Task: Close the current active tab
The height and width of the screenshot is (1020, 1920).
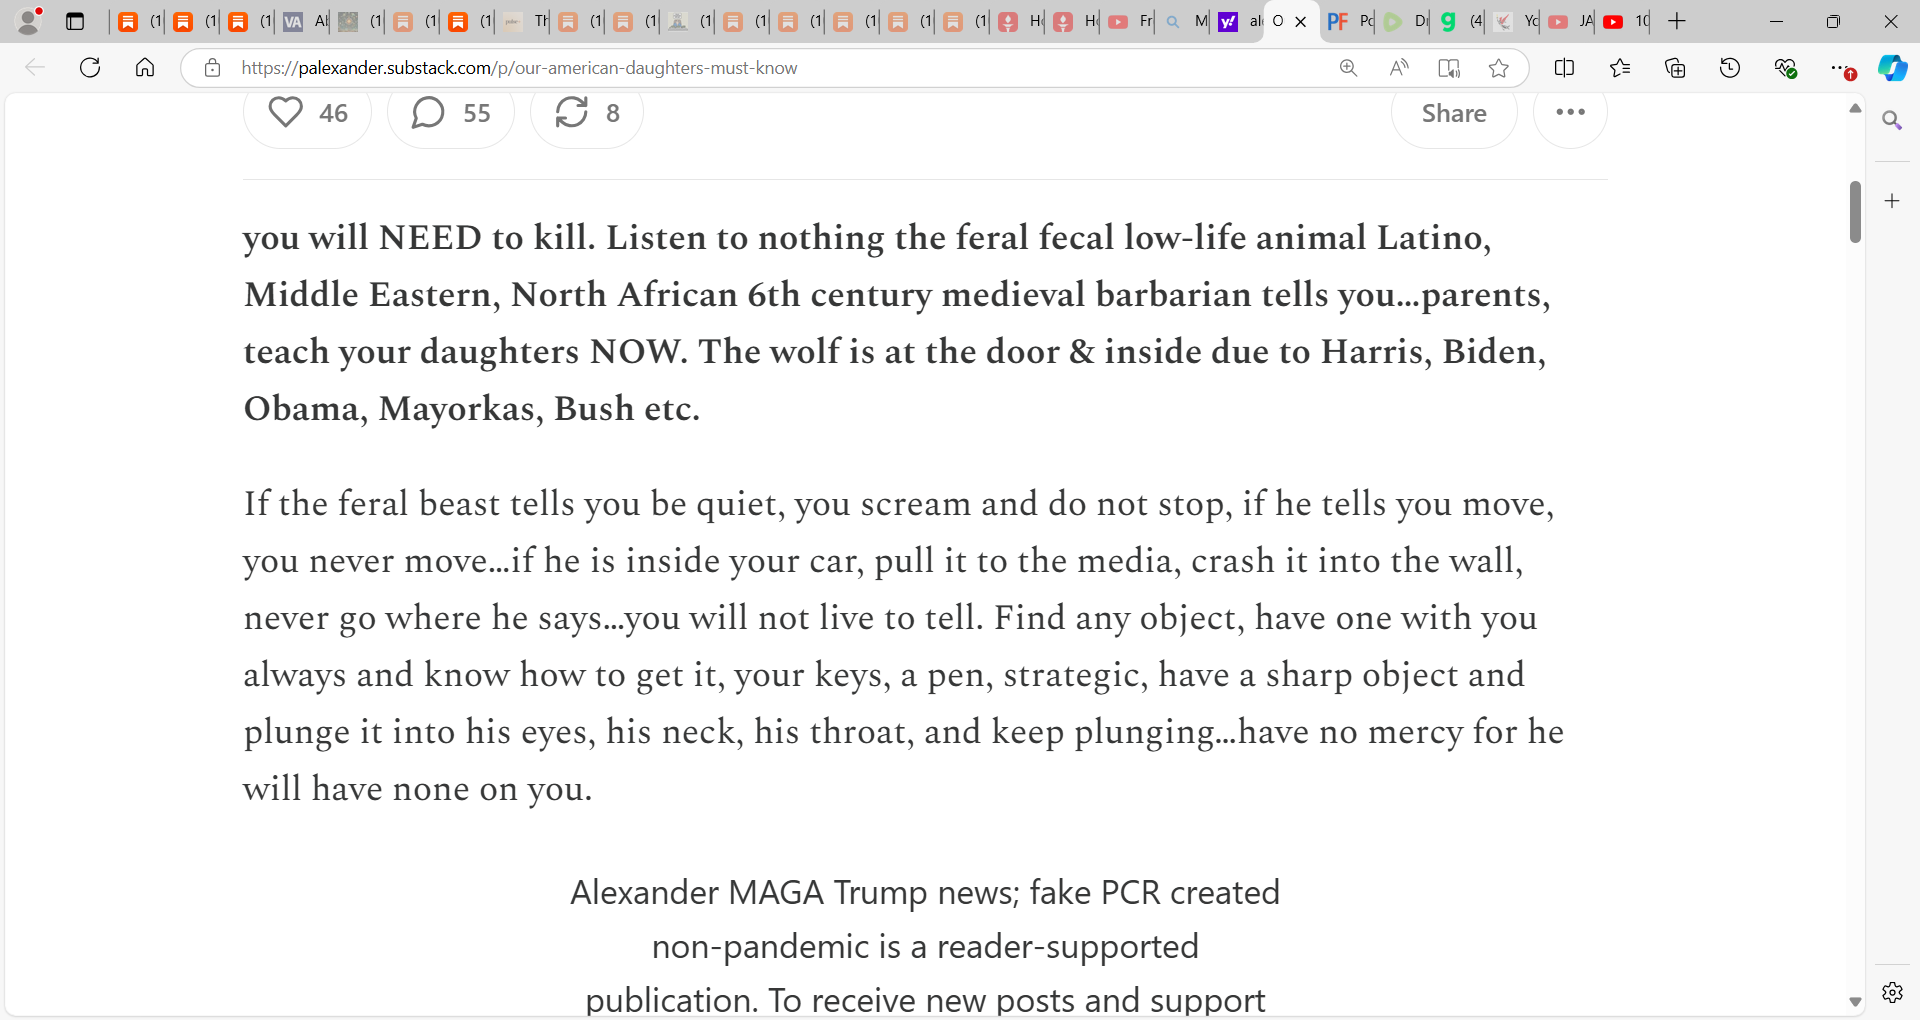Action: [x=1300, y=21]
